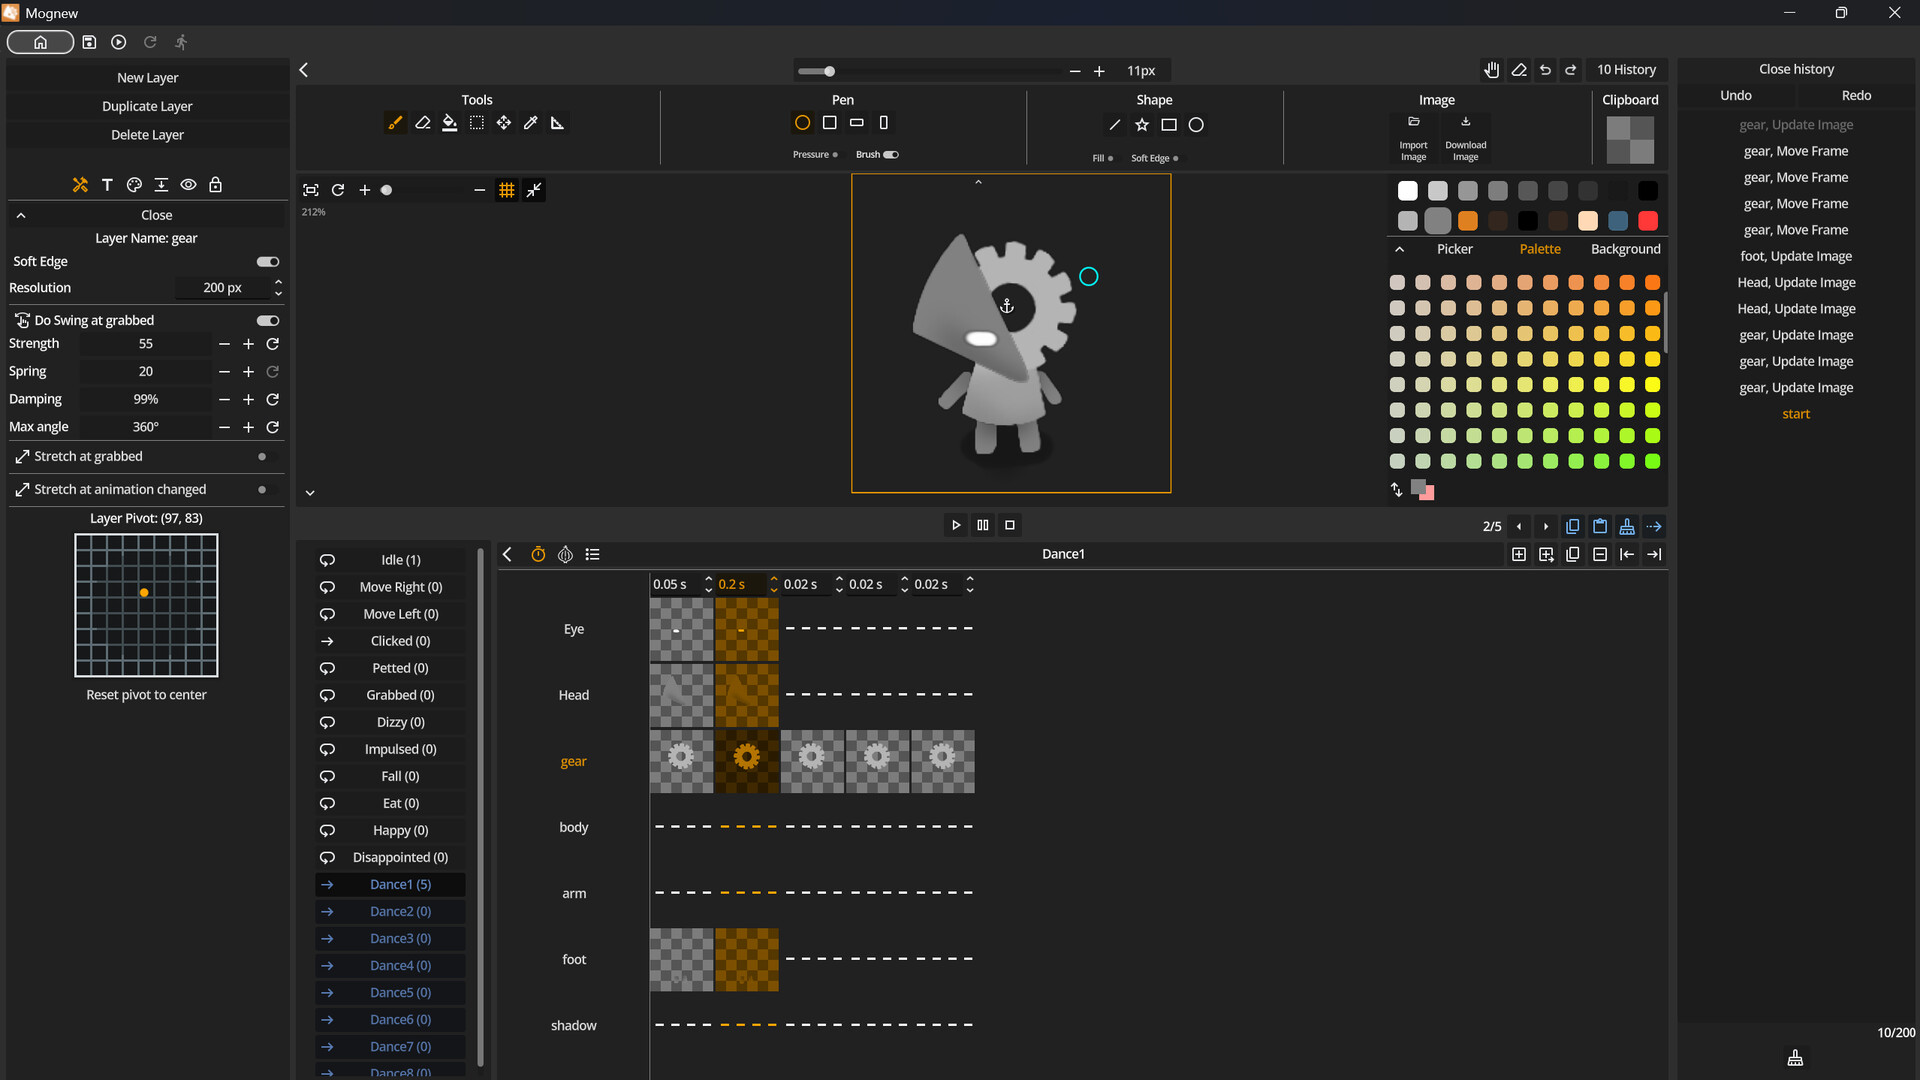Collapse the layer settings Close chevron
This screenshot has height=1080, width=1920.
click(21, 215)
